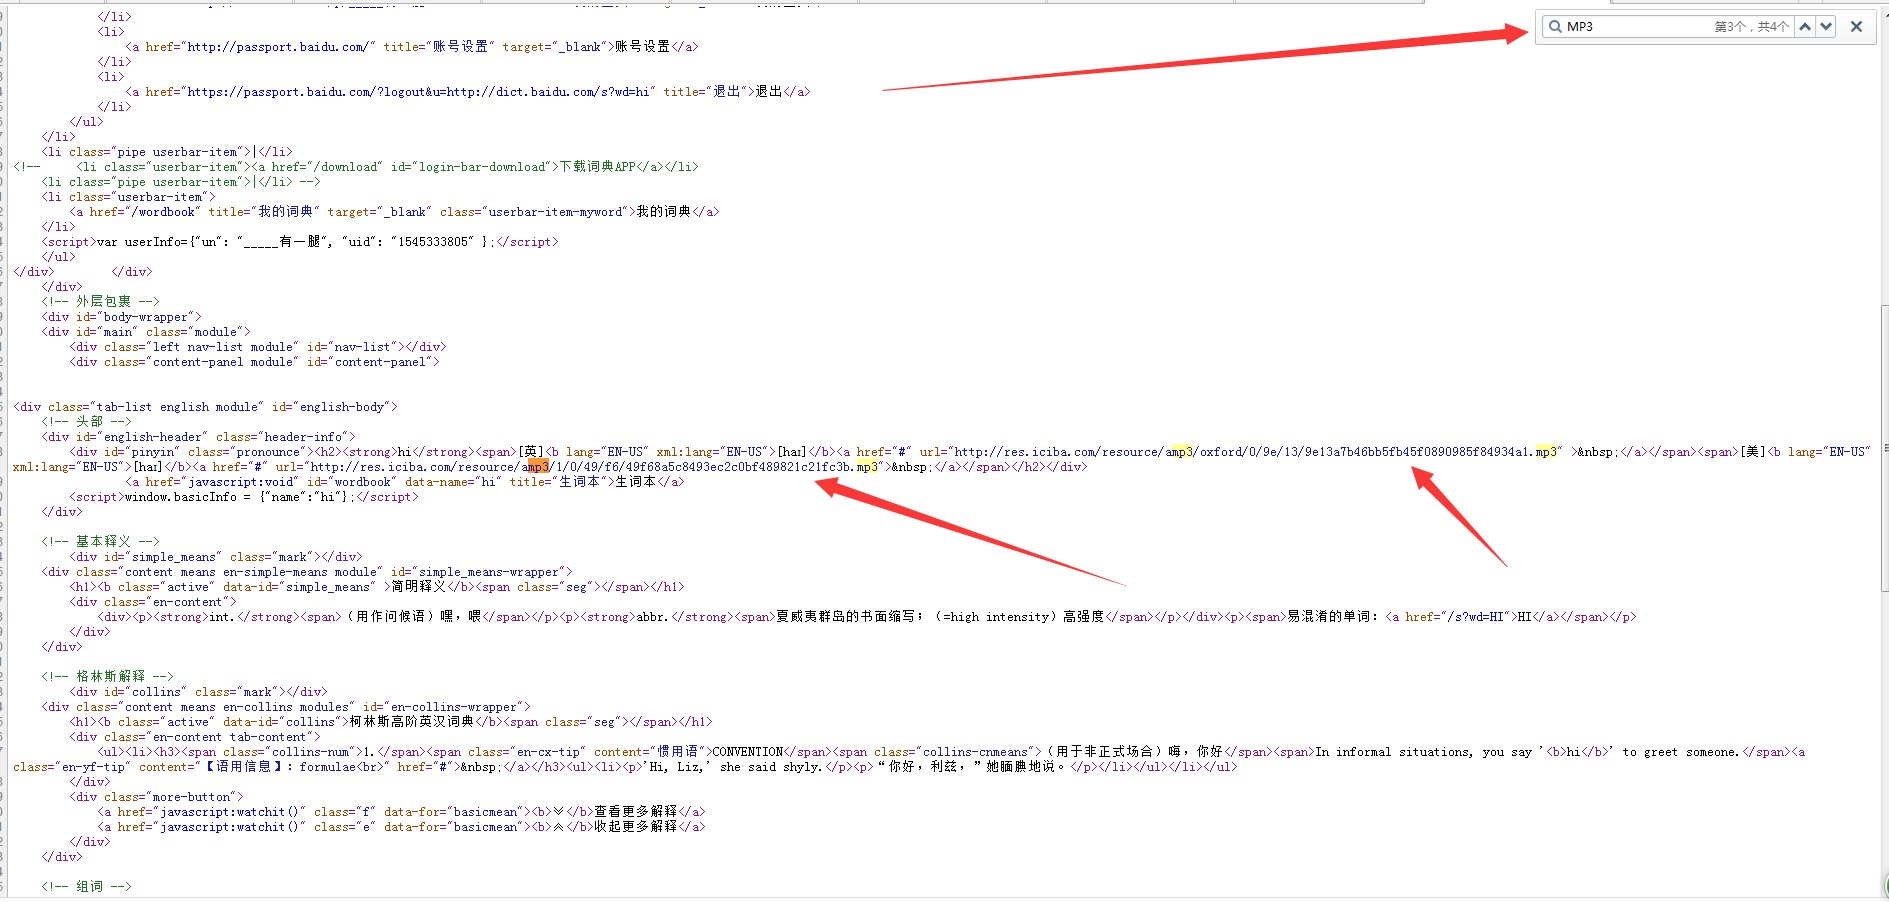
Task: Click the orange-highlighted current mp3 match
Action: (x=537, y=467)
